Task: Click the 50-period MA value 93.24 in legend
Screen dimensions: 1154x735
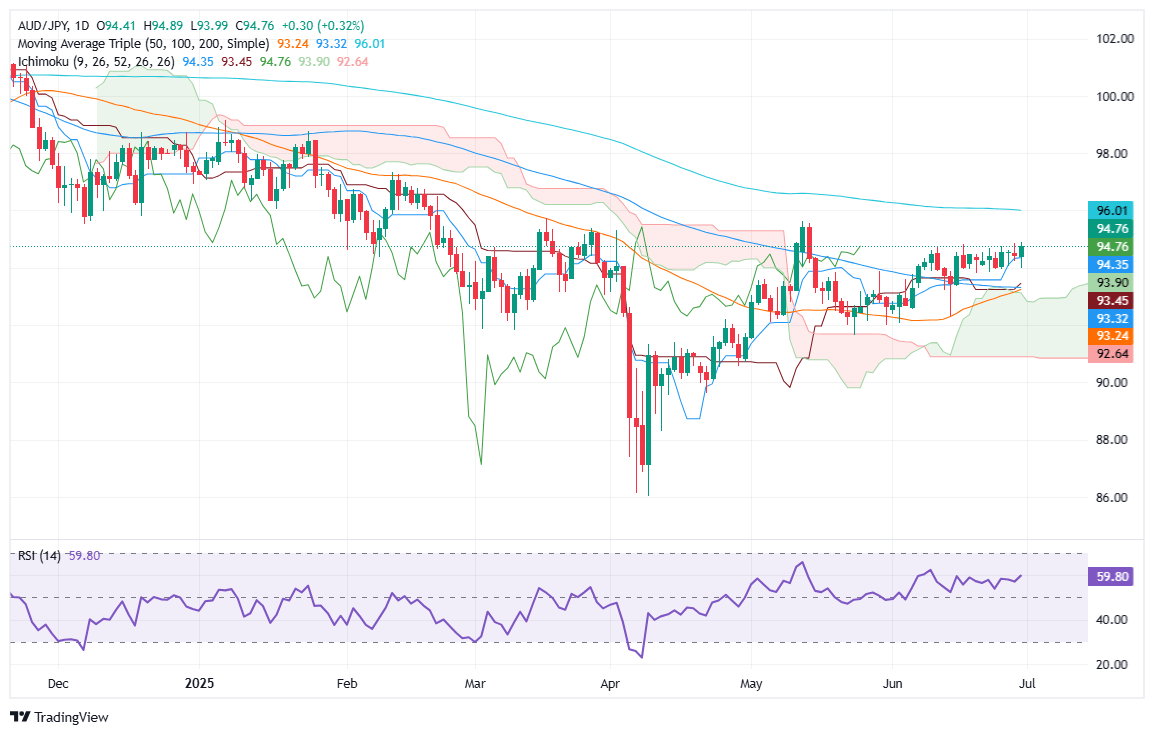Action: [x=293, y=44]
